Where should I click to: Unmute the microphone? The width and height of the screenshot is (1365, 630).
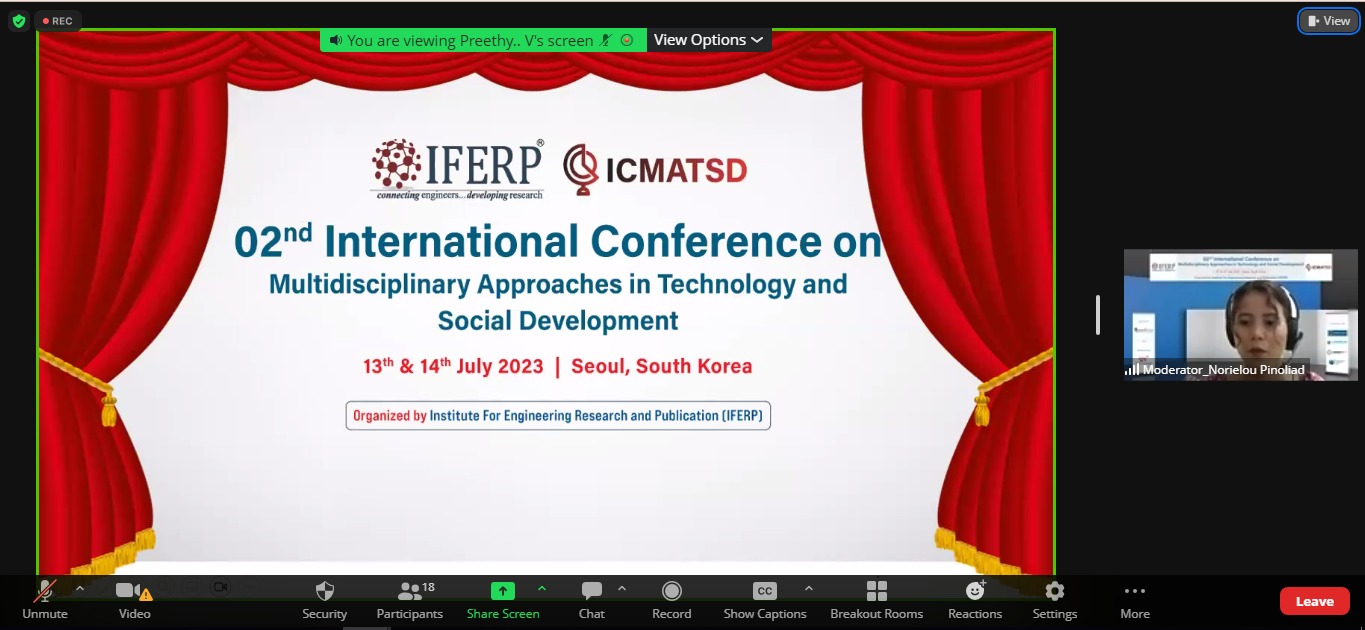click(45, 600)
